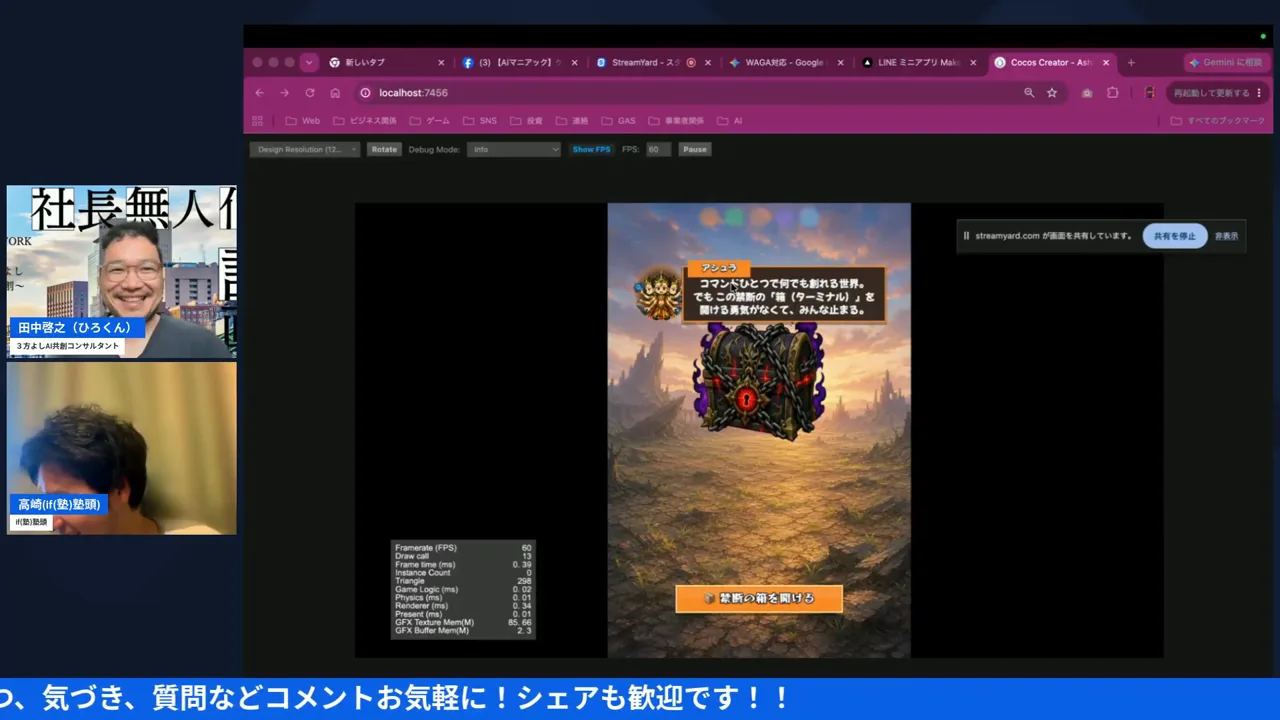Open the 投資 bookmarks folder

527,121
